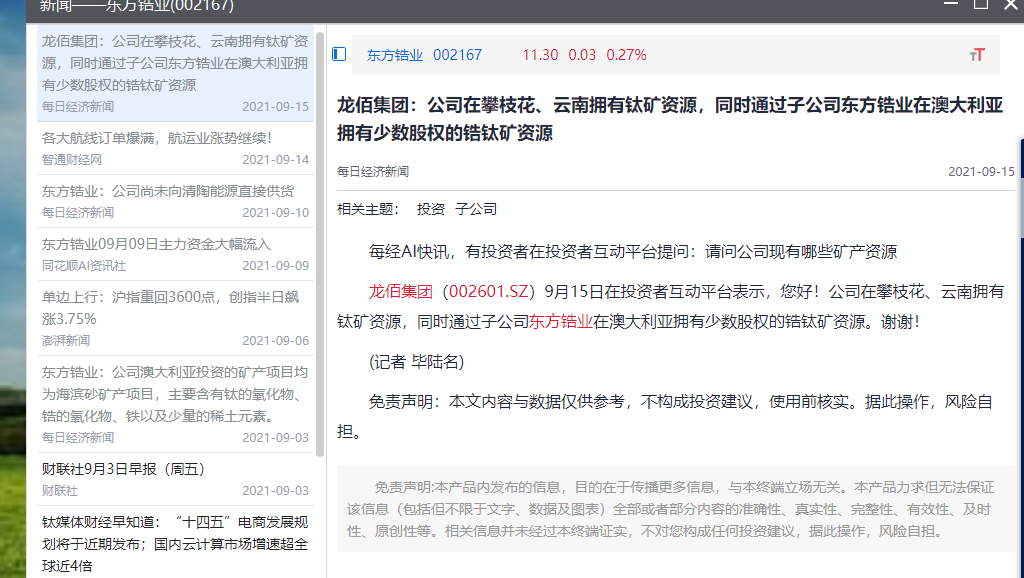This screenshot has height=578, width=1024.
Task: Click the 财联社 source label under 早报
Action: click(59, 490)
